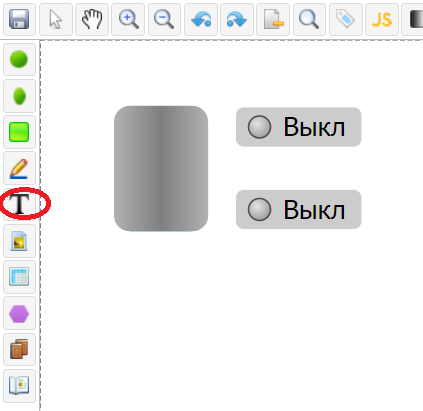Select the green circle shape tool
This screenshot has width=423, height=411.
pos(19,59)
